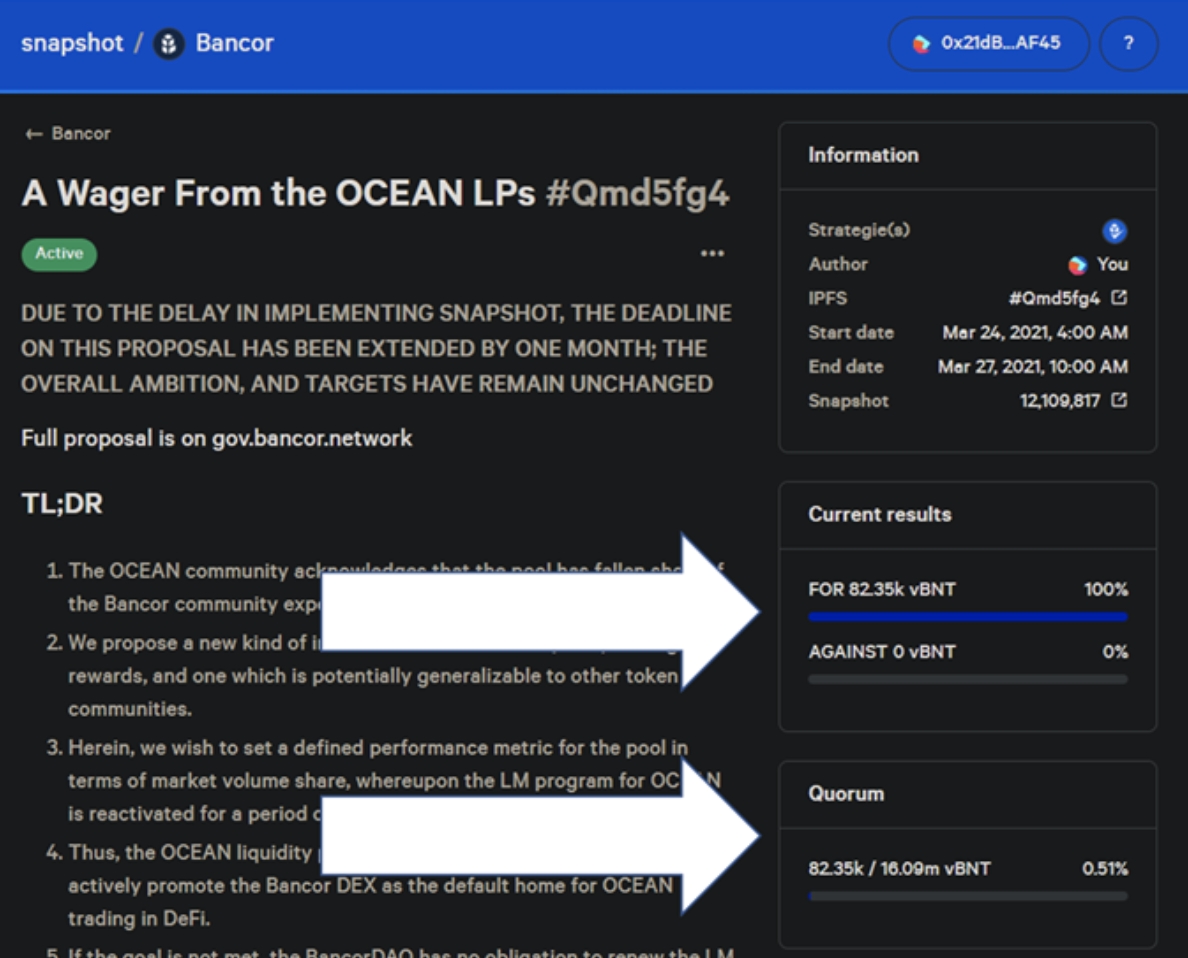Screen dimensions: 1188x958
Task: Click the snapshot home link in header
Action: click(72, 44)
